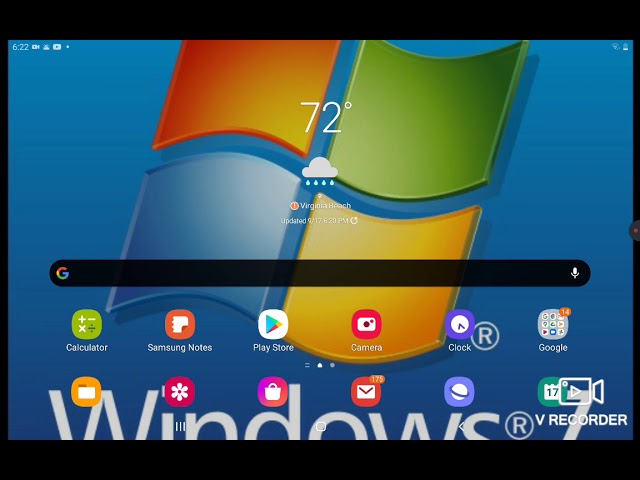Tap the 6:22 clock in status bar

pyautogui.click(x=20, y=47)
